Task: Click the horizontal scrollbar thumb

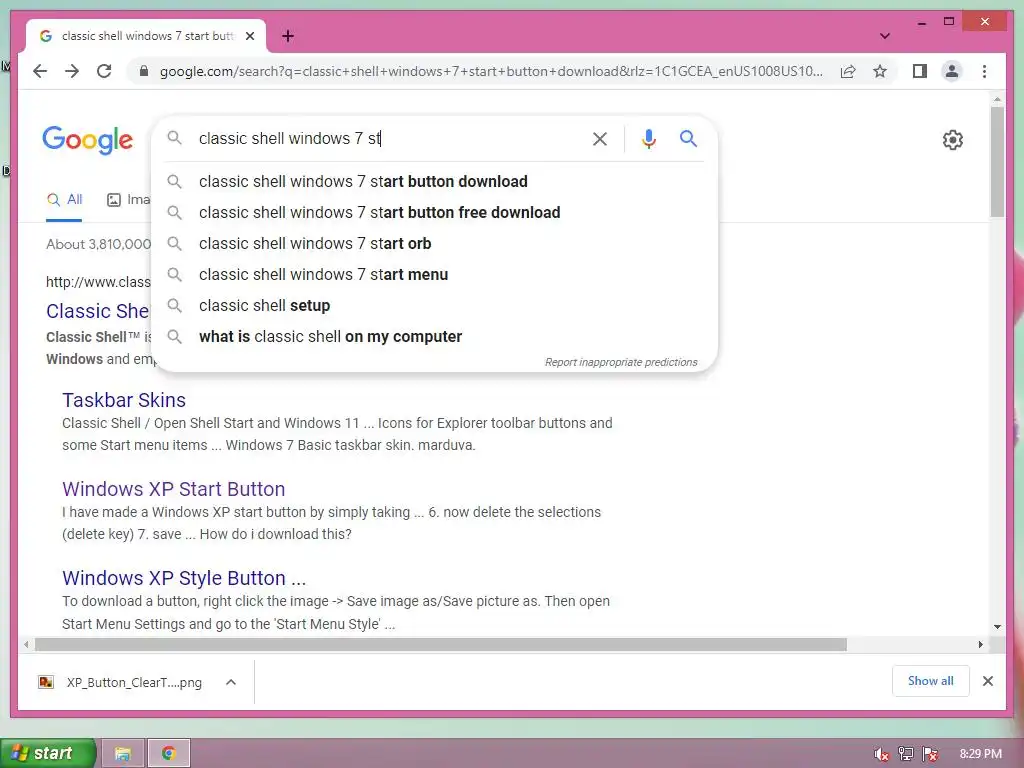Action: 441,645
